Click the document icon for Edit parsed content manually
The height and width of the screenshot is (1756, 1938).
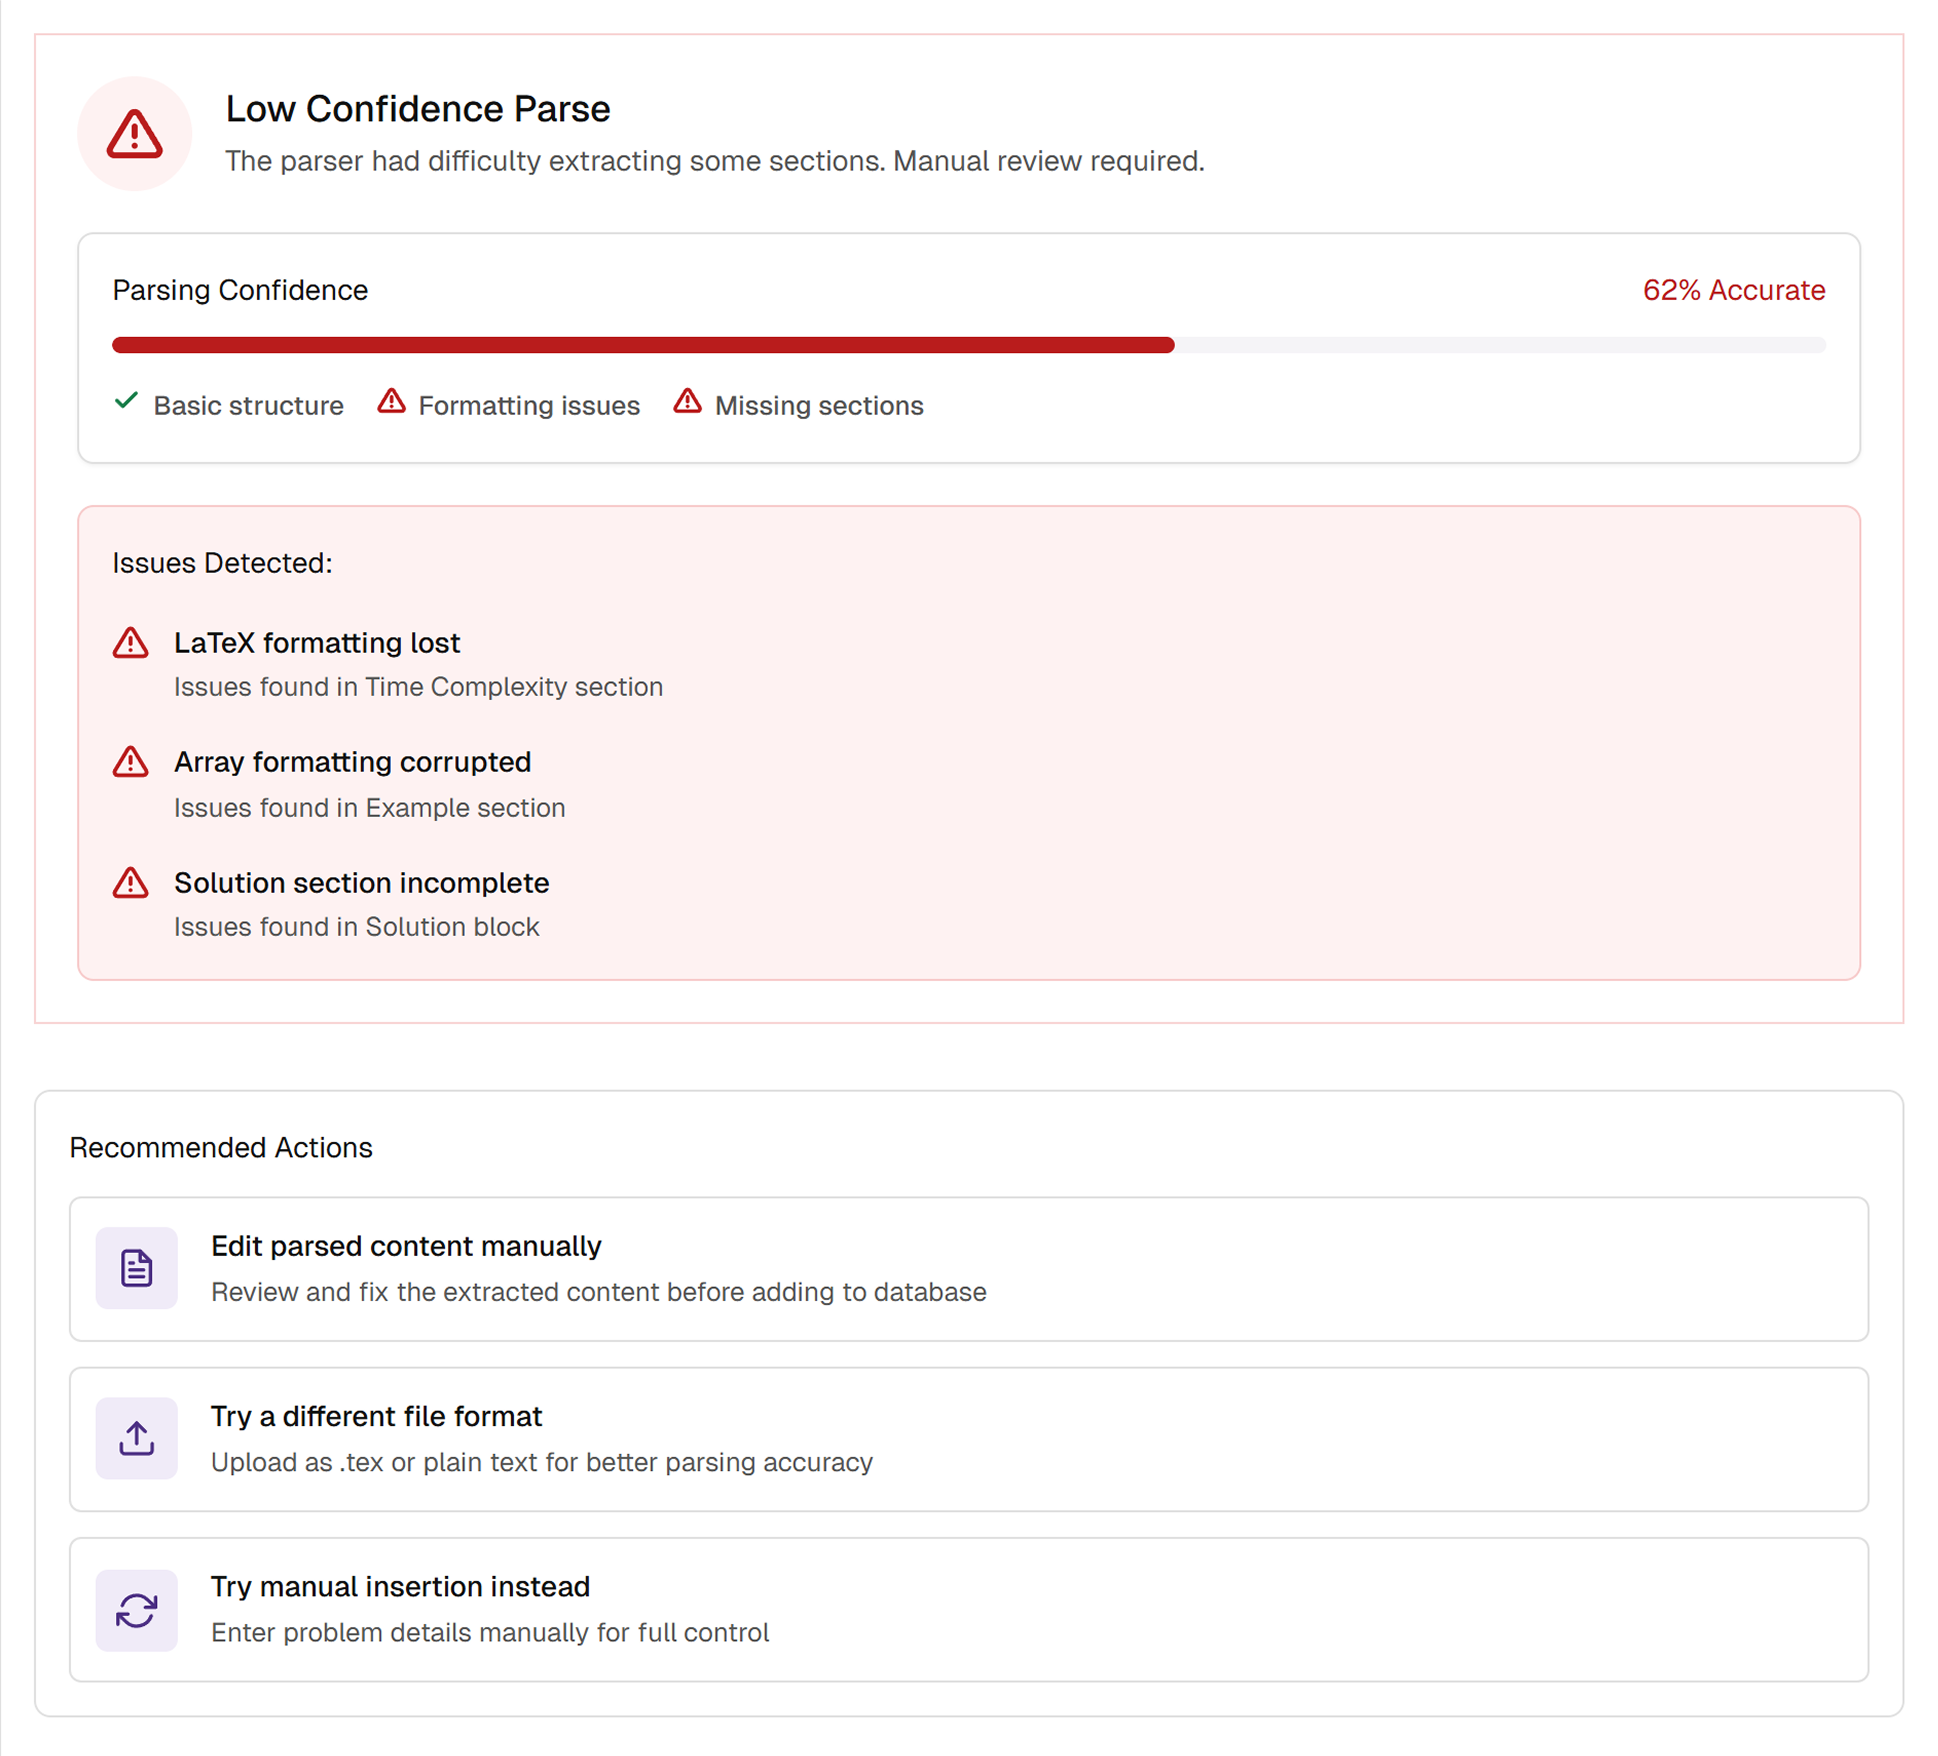coord(137,1268)
